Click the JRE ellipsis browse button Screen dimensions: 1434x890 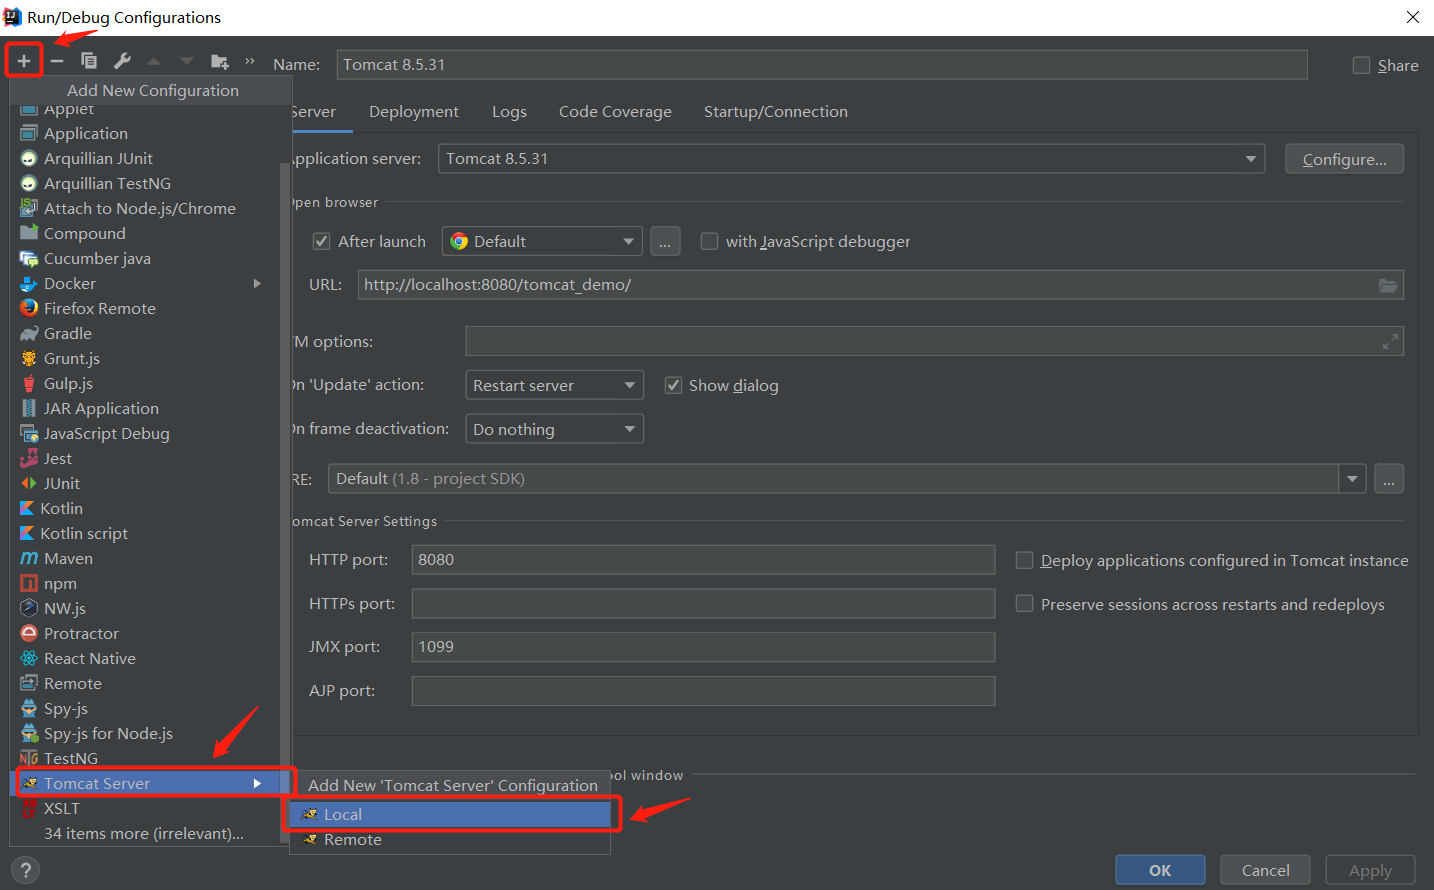click(x=1389, y=479)
